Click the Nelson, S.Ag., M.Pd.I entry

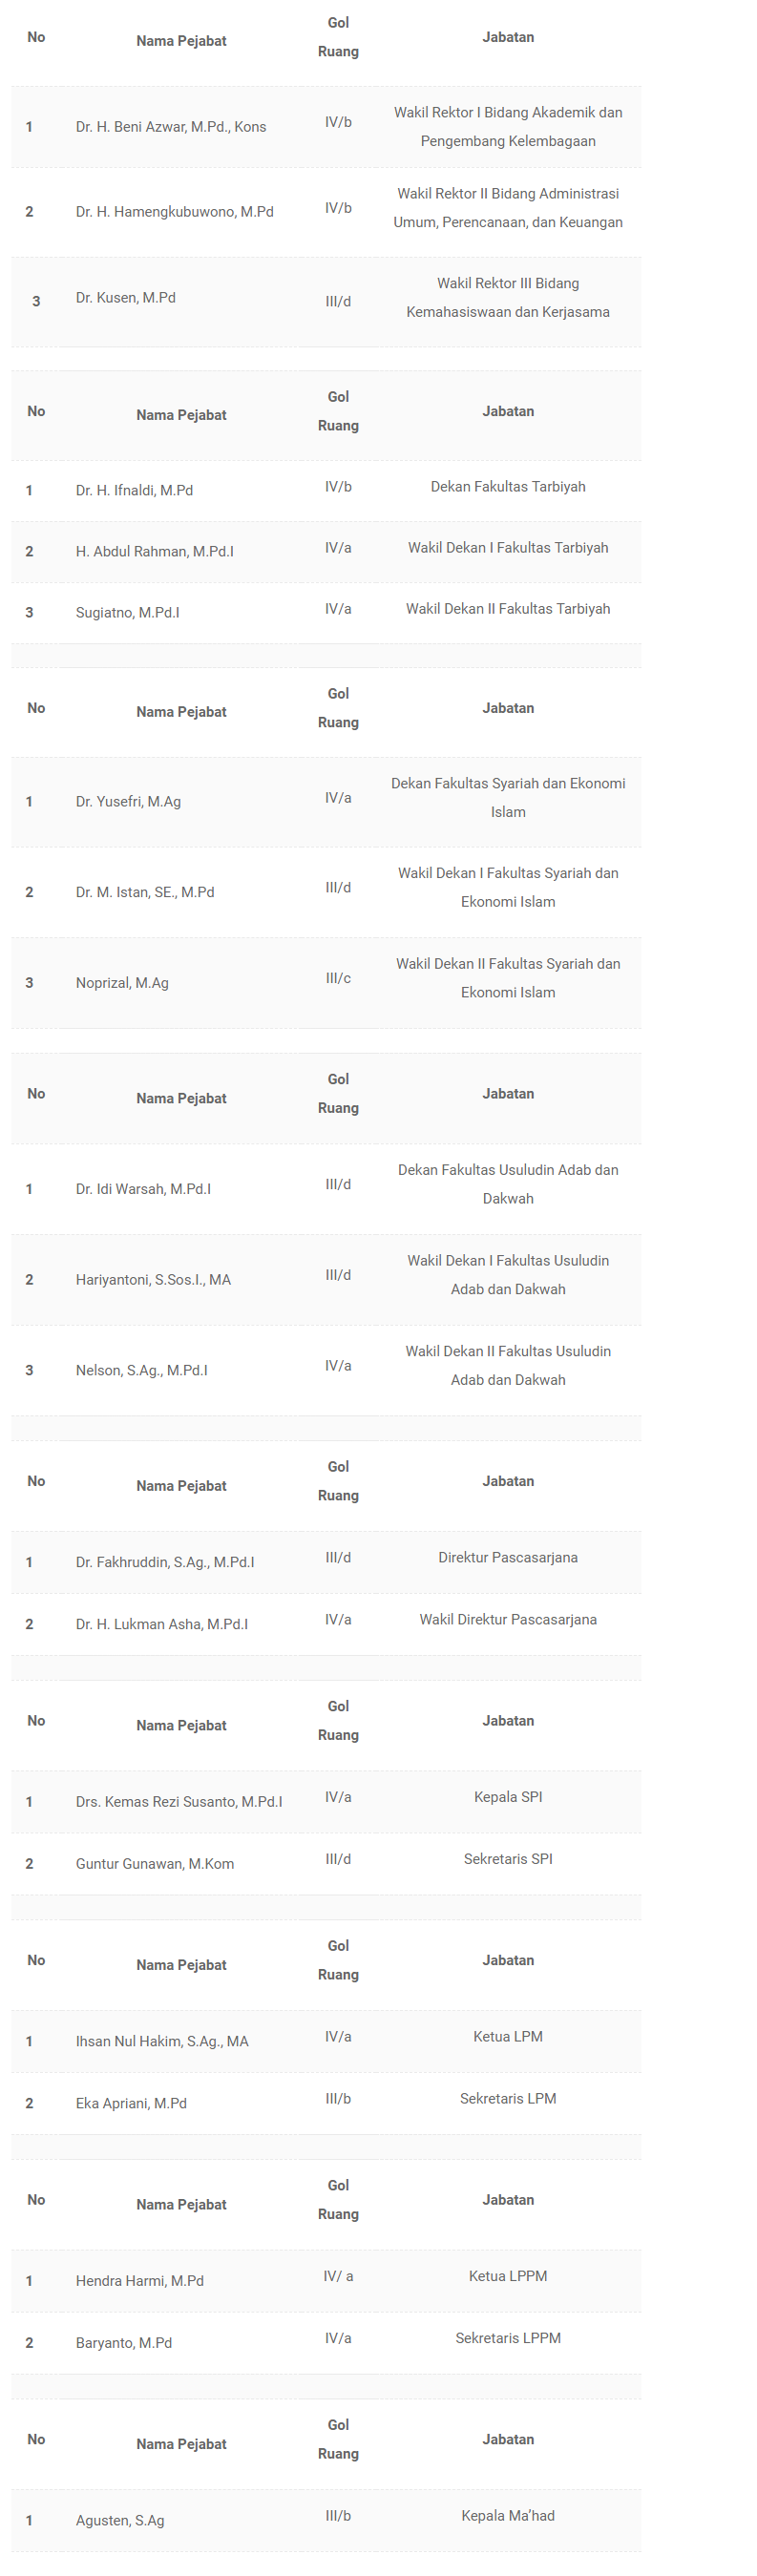point(141,1370)
